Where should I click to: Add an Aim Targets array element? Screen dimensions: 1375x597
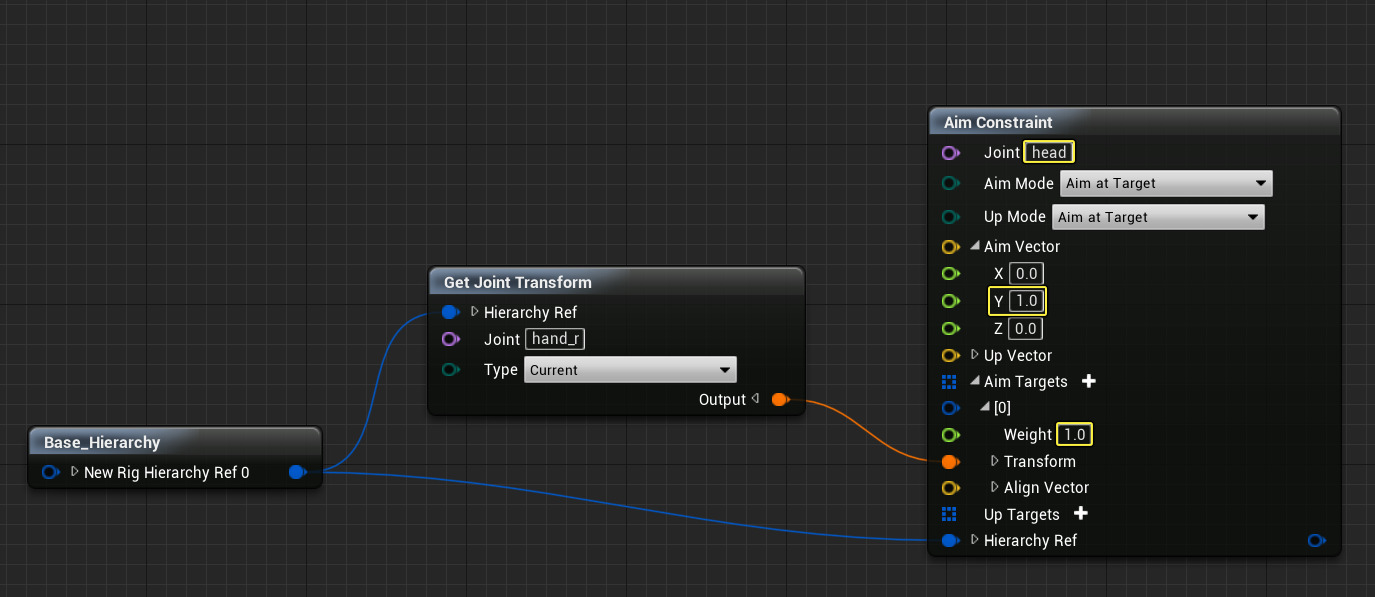(x=1089, y=381)
